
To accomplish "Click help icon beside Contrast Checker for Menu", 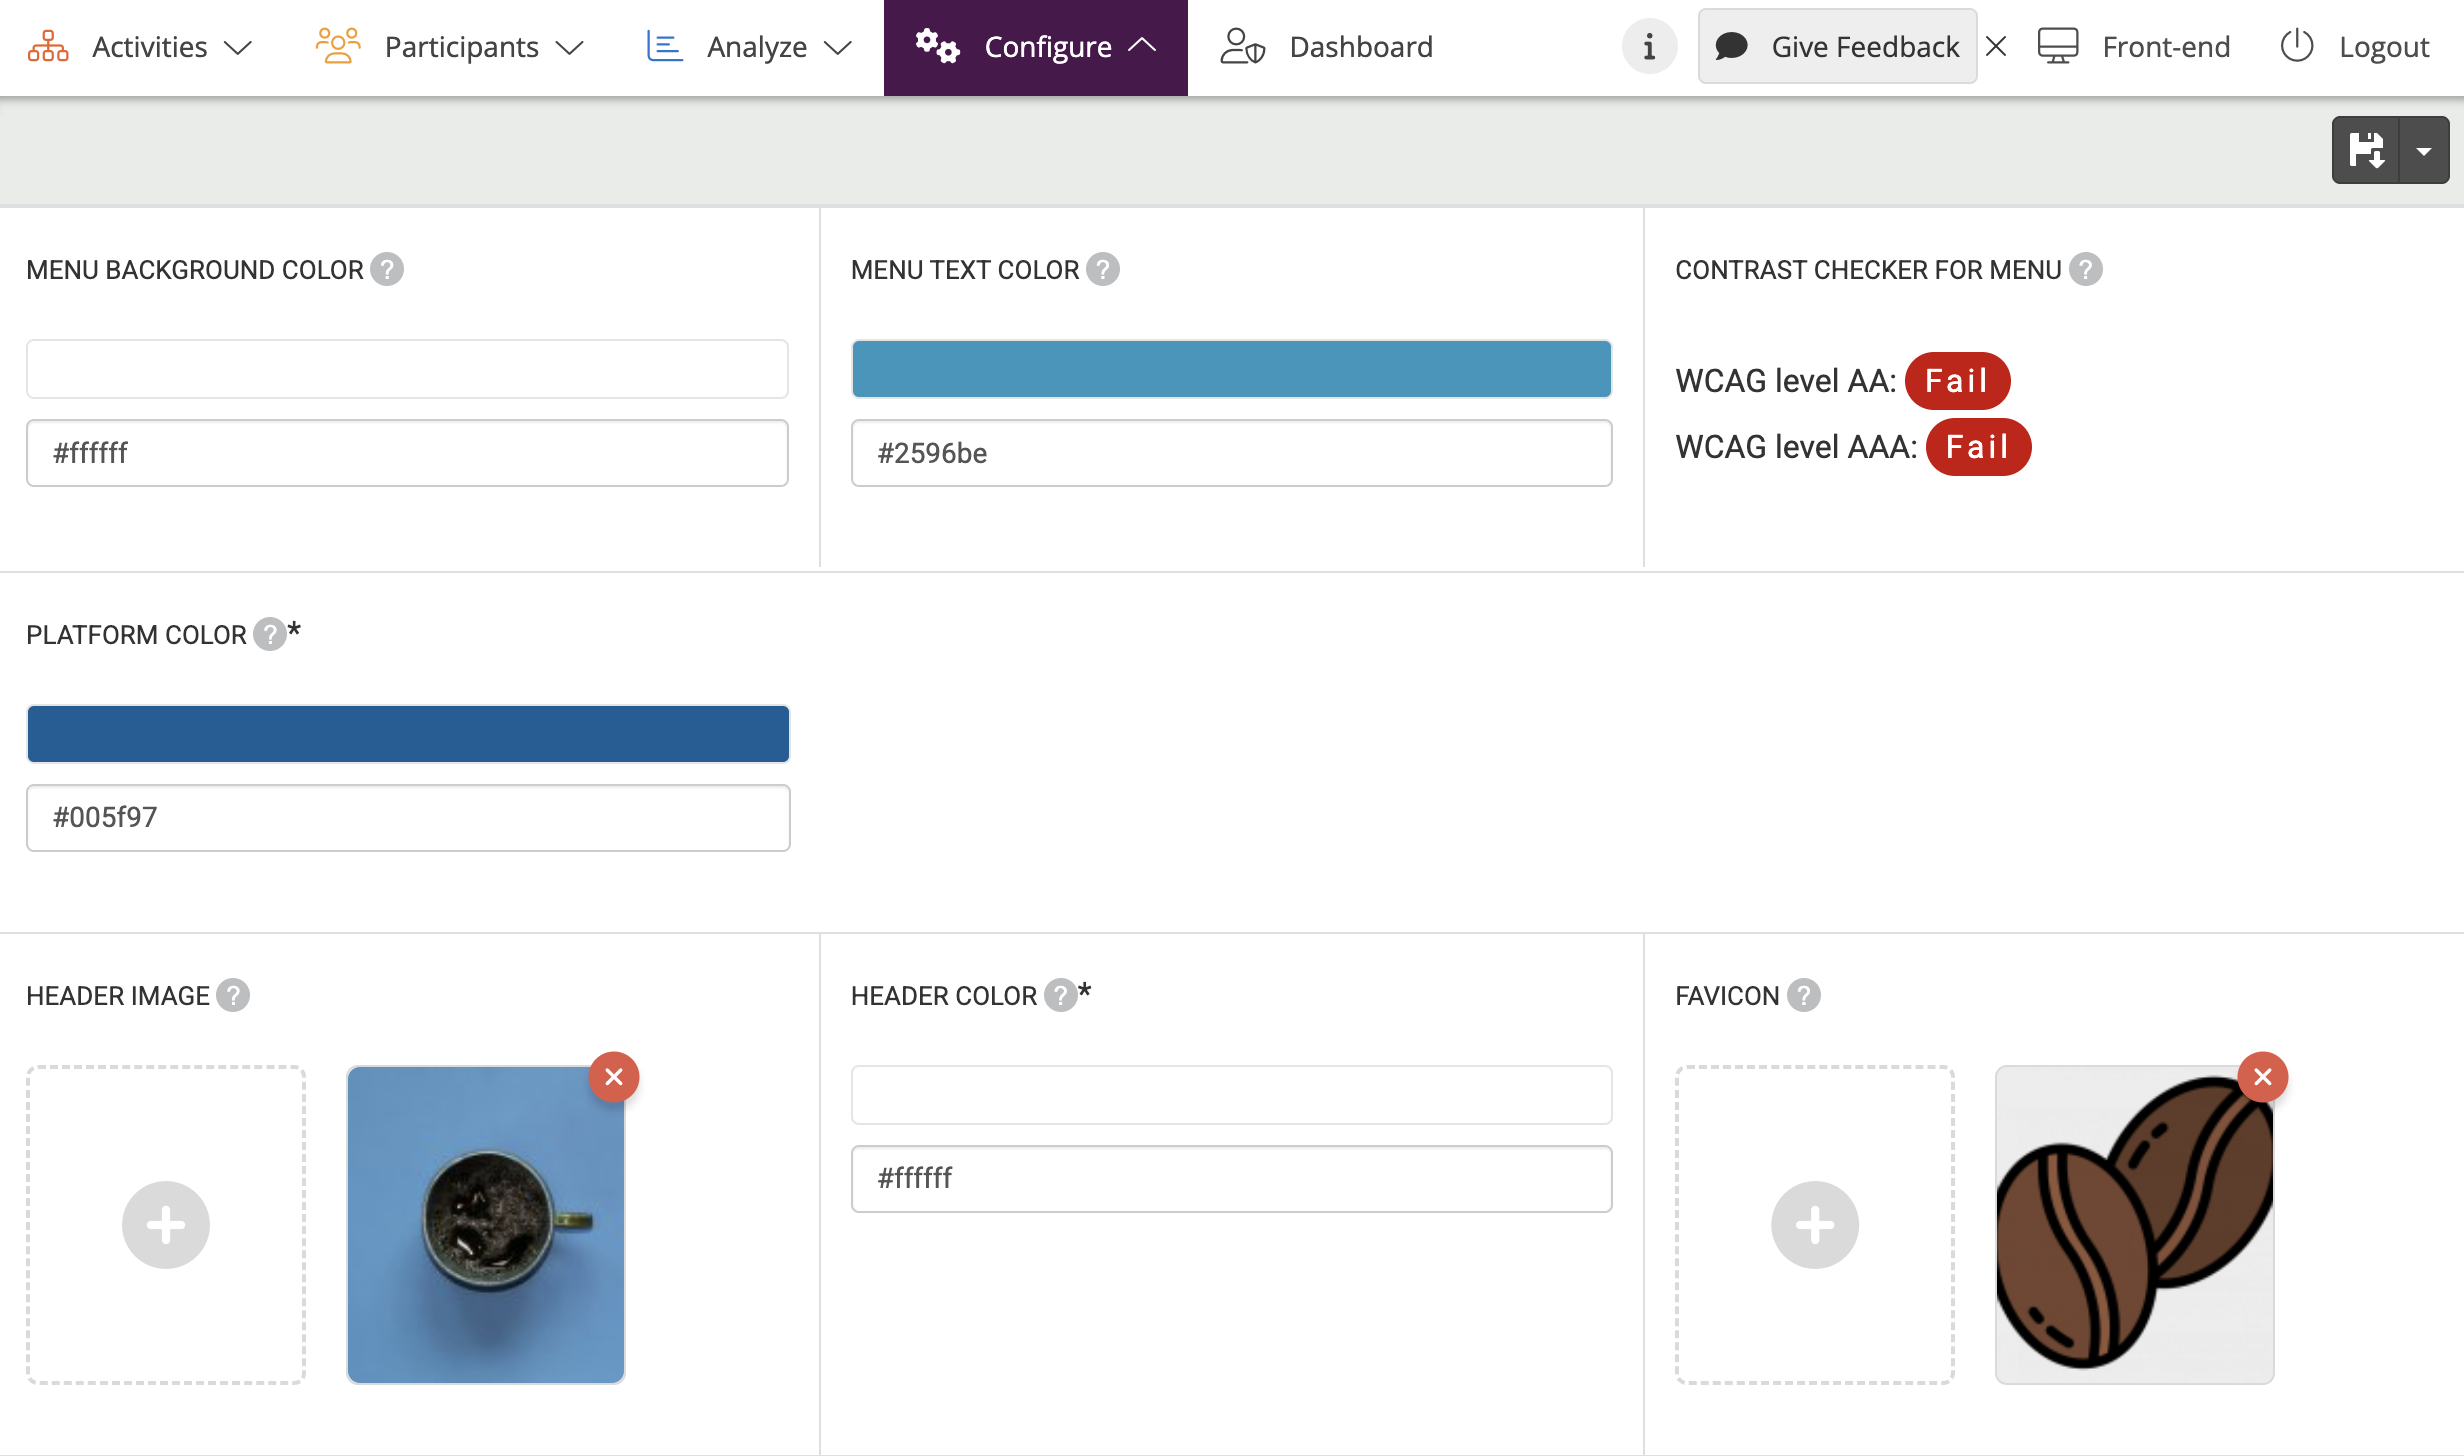I will click(x=2086, y=269).
